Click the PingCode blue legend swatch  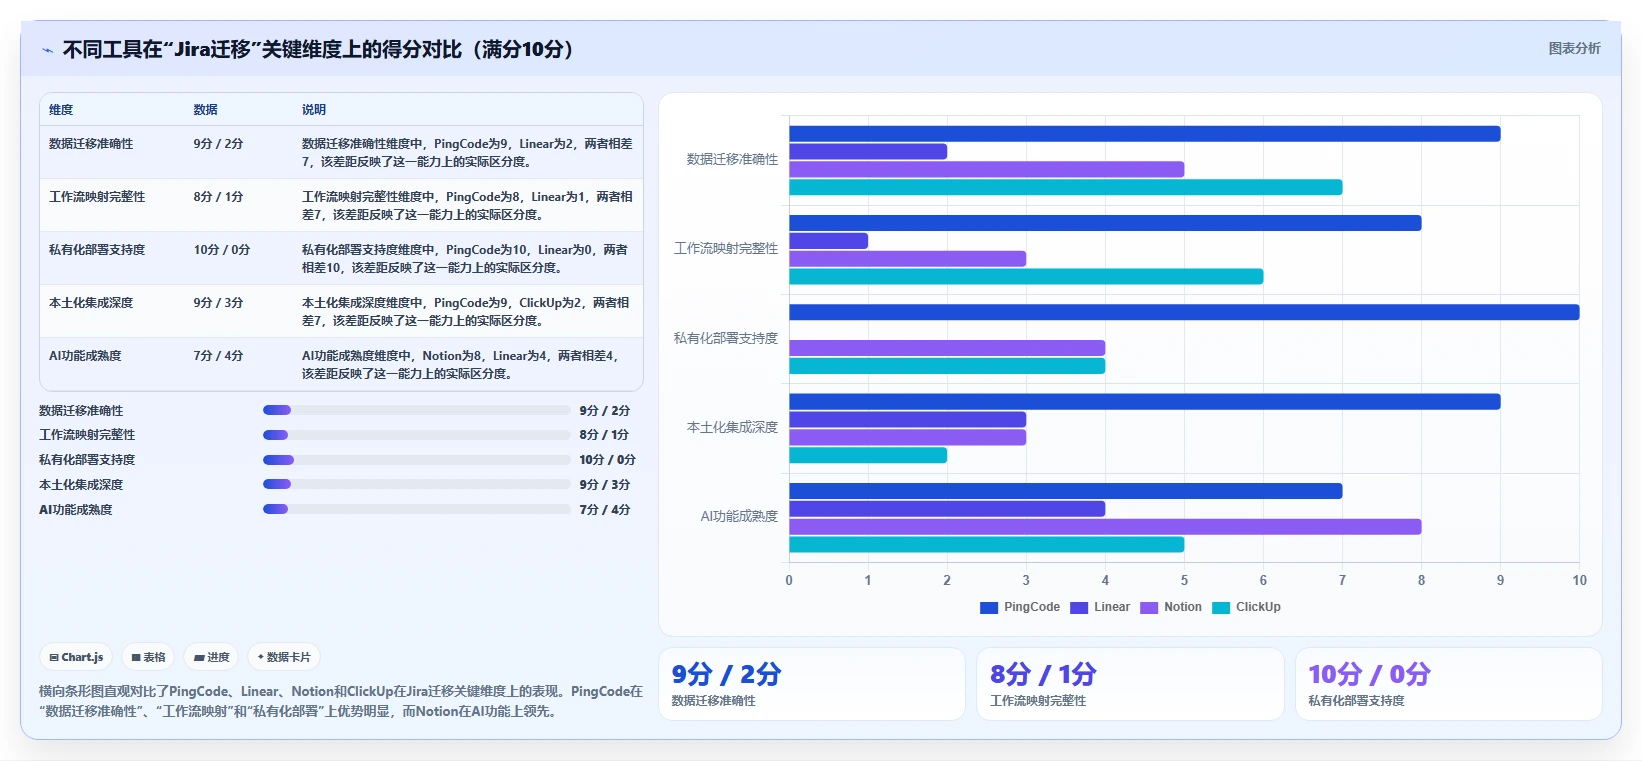(989, 608)
